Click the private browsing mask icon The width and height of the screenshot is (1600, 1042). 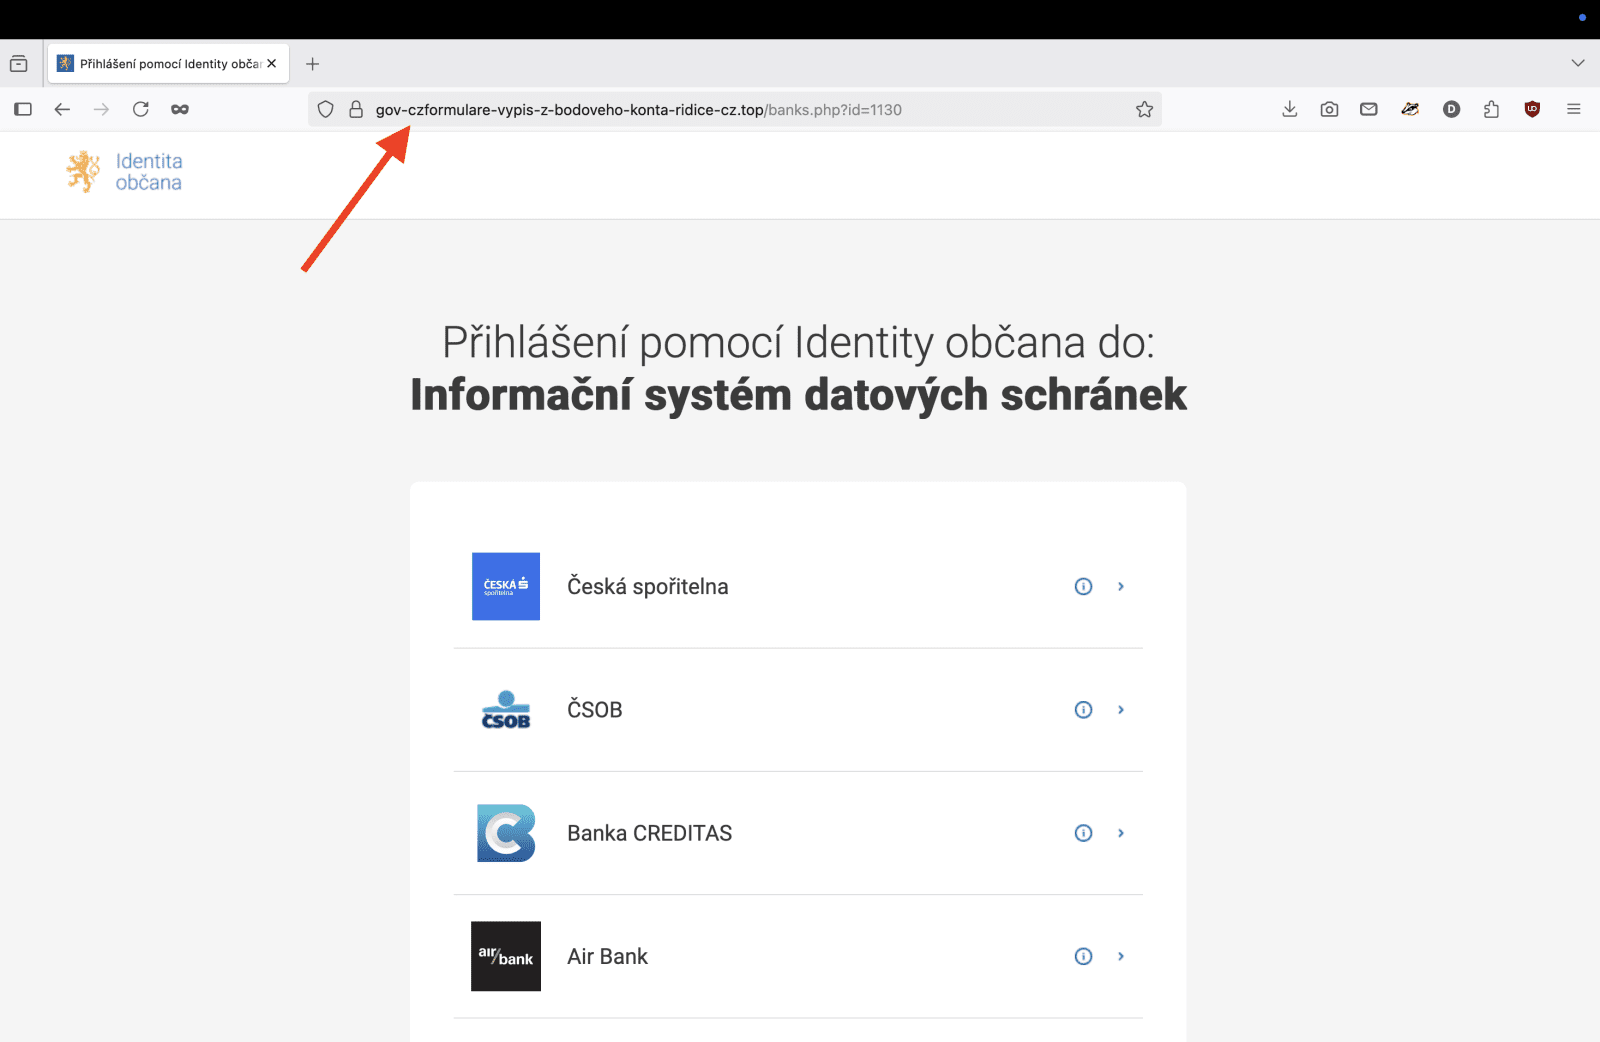[x=180, y=109]
